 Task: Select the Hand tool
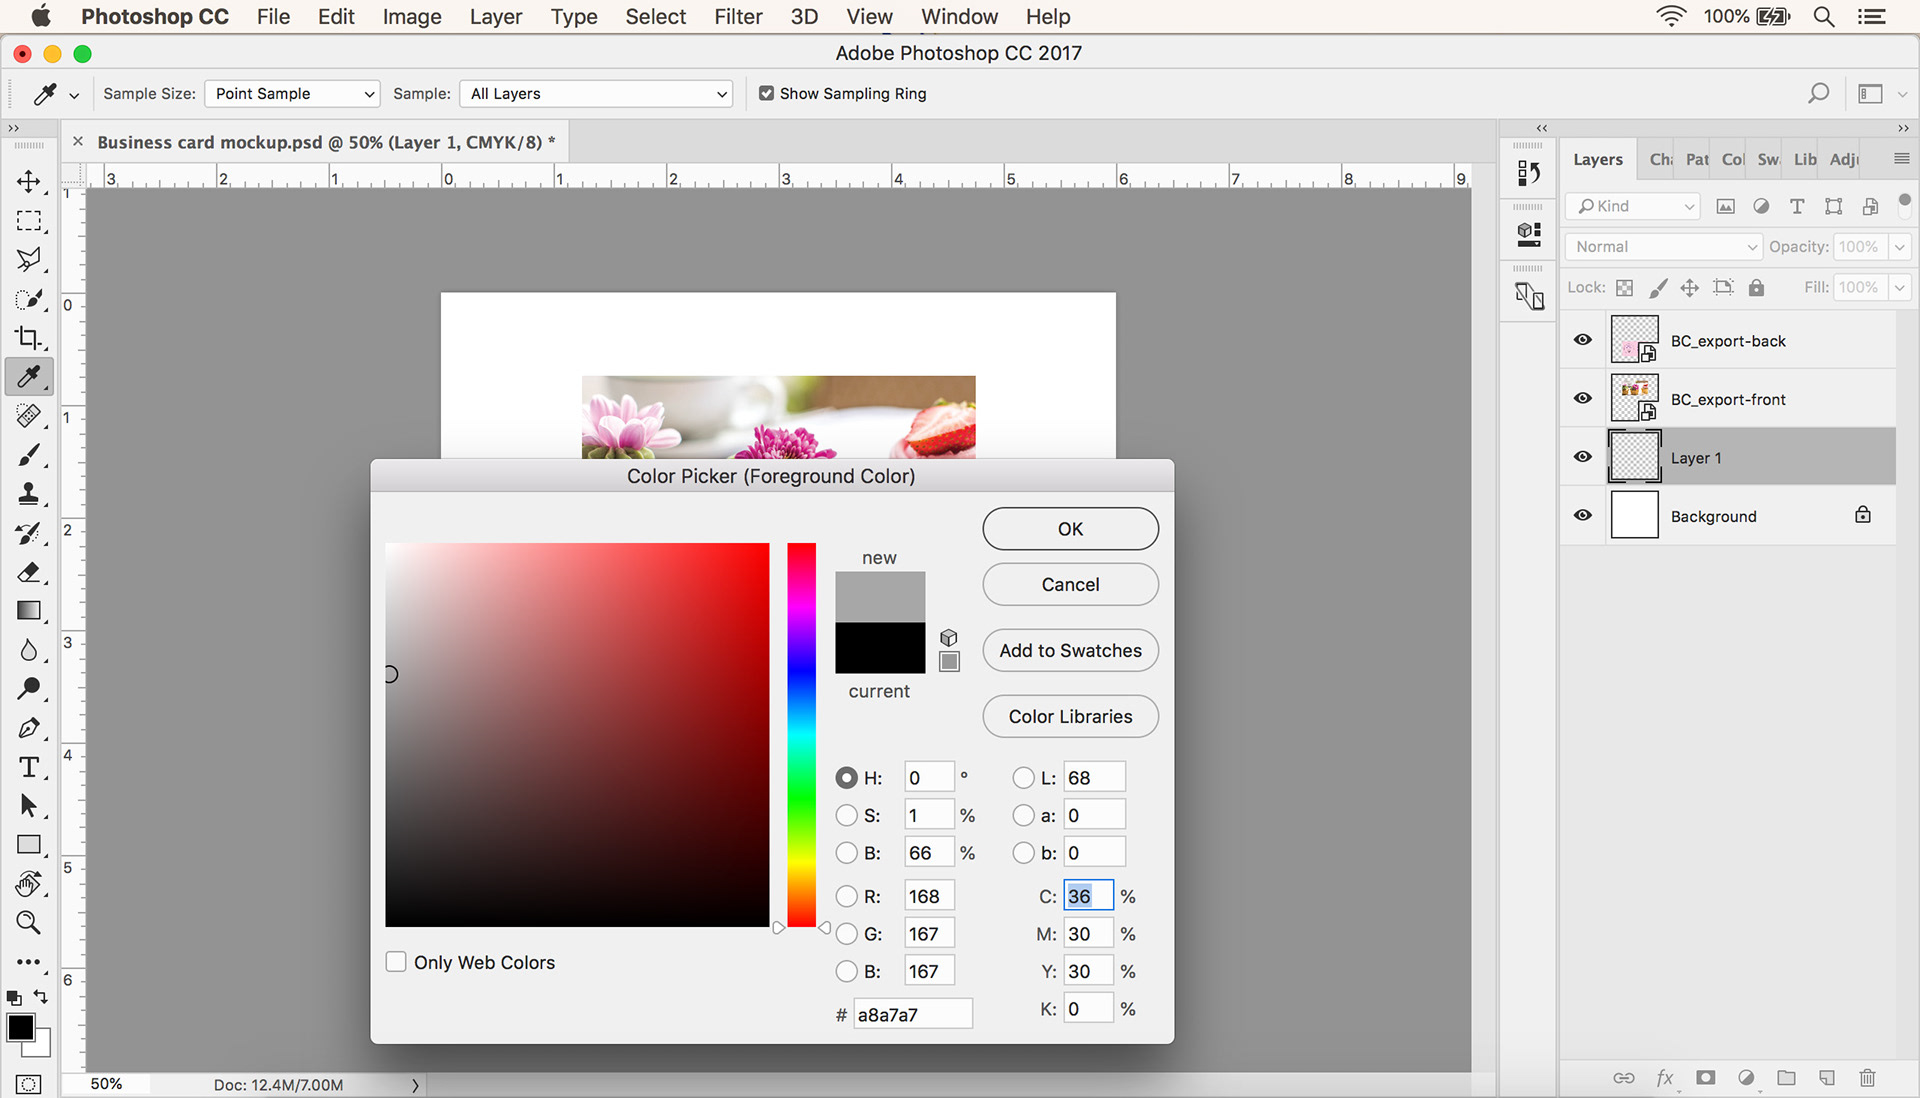coord(29,884)
